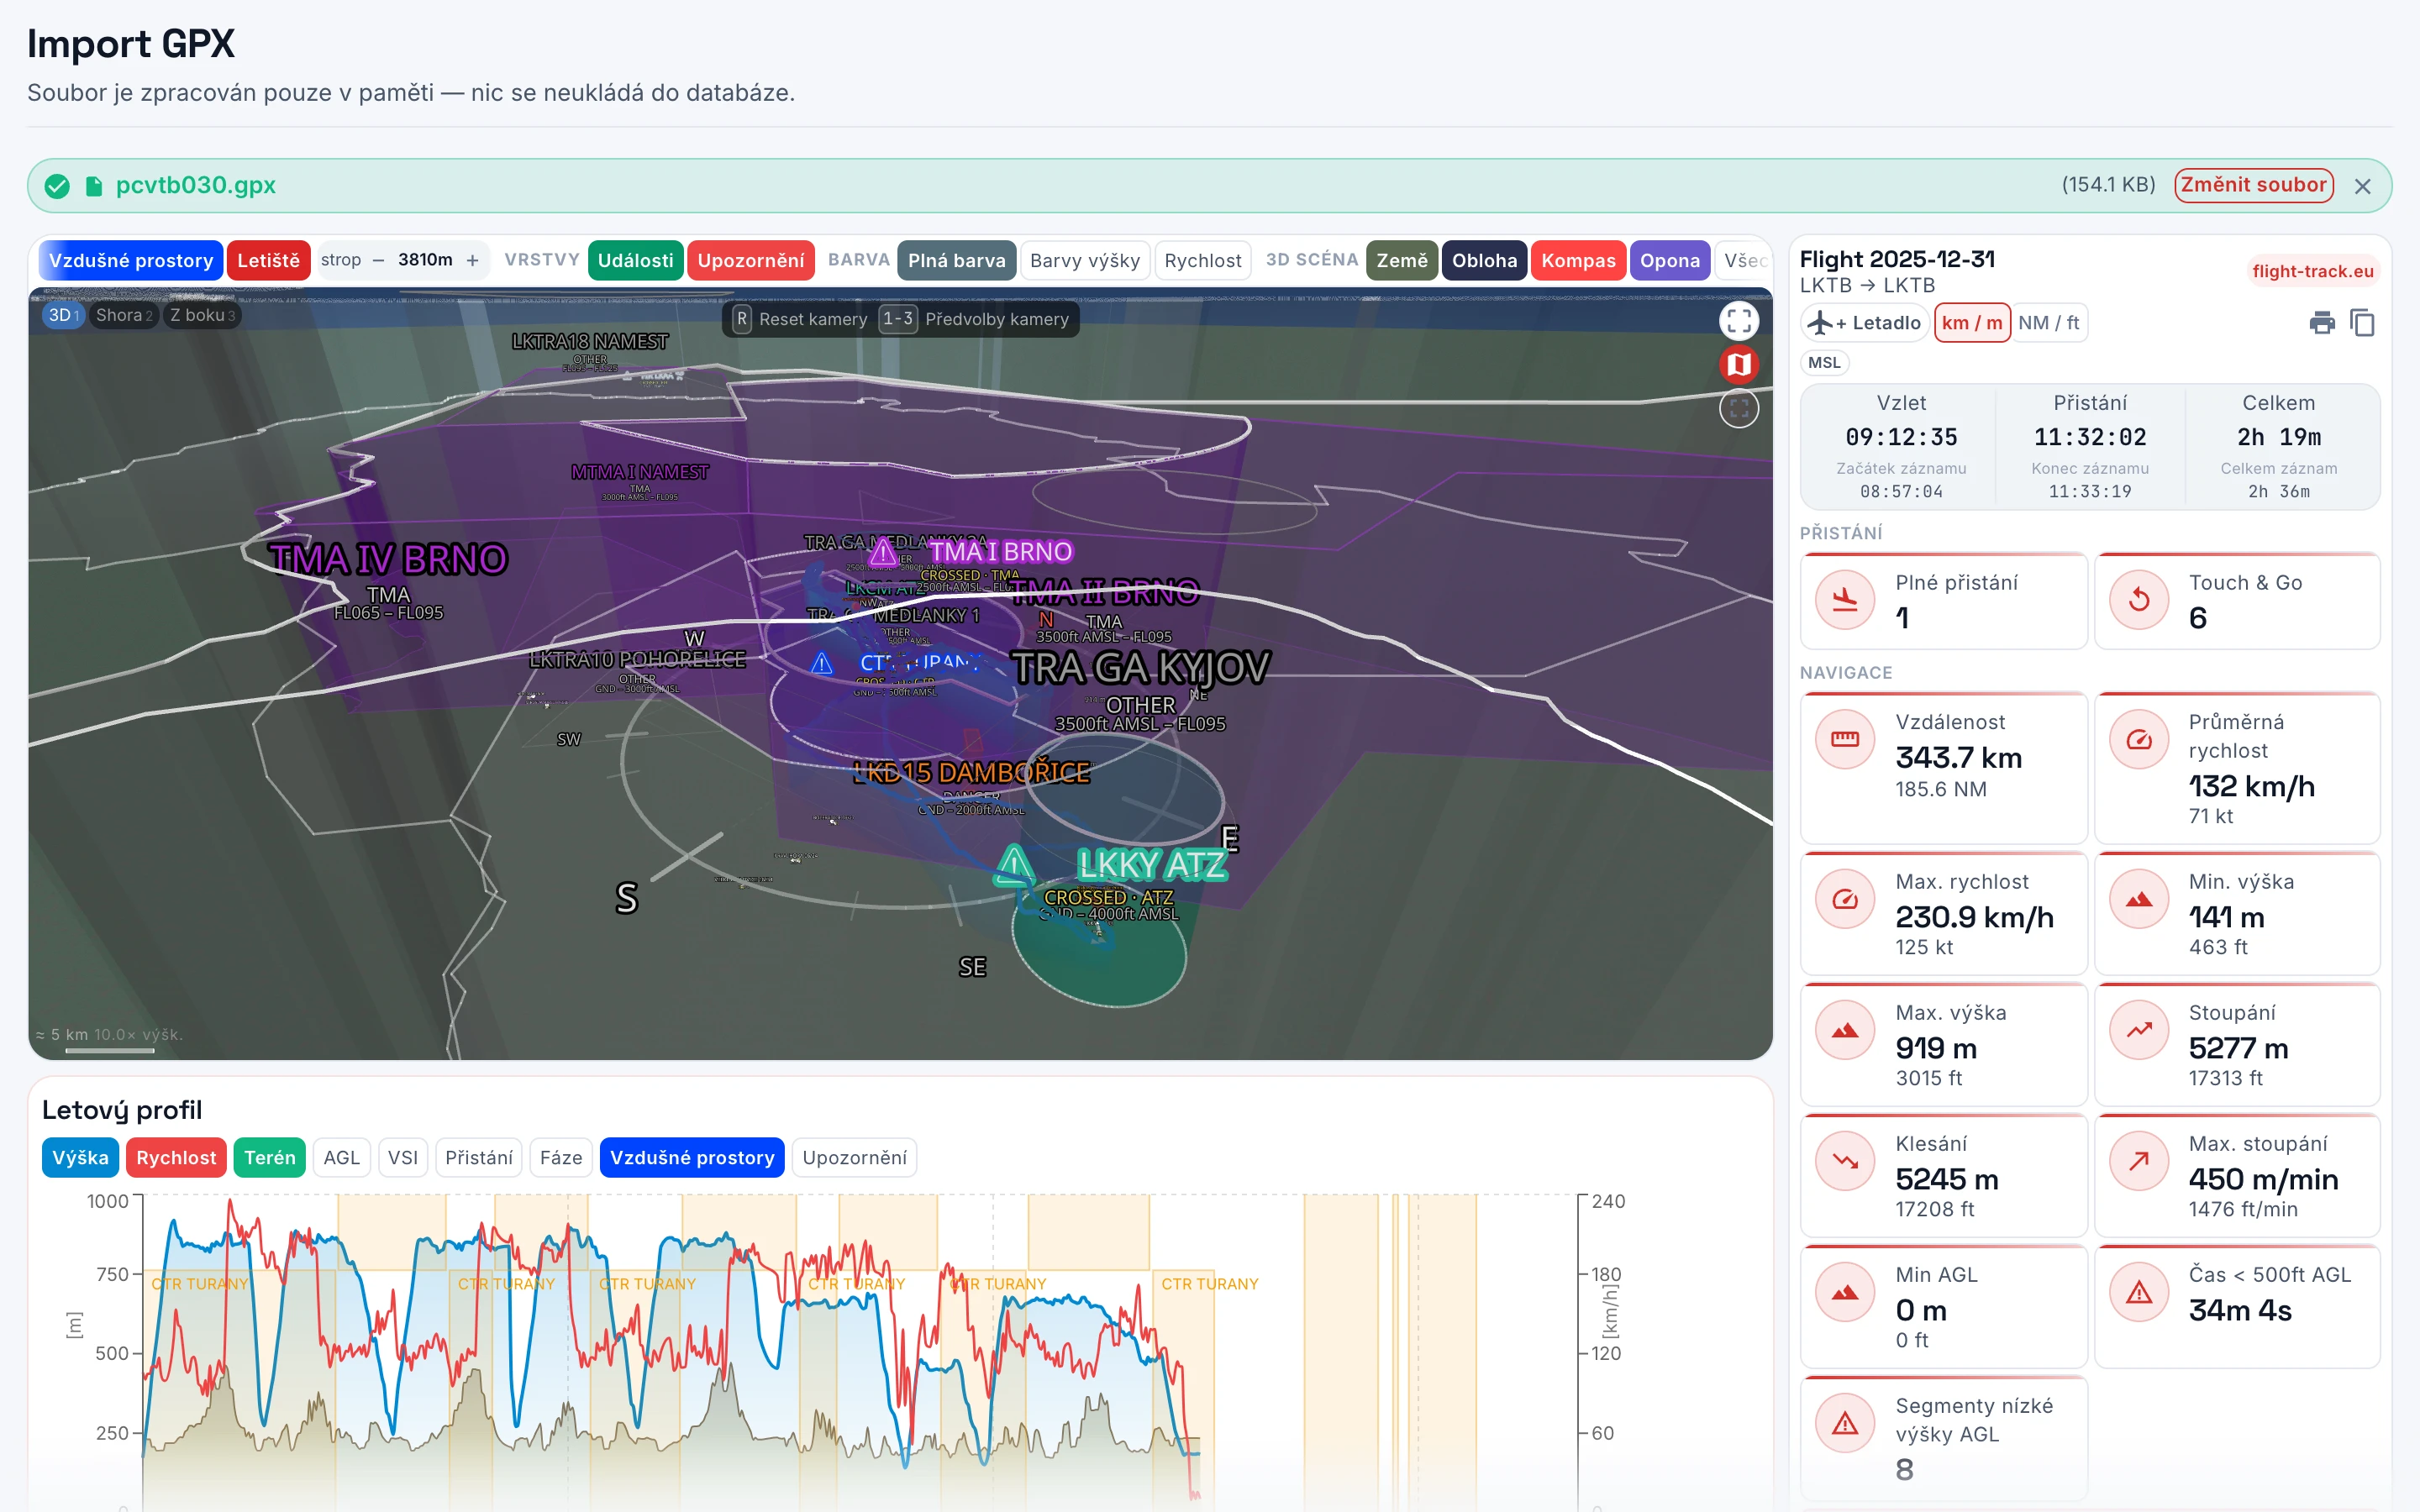Image resolution: width=2420 pixels, height=1512 pixels.
Task: Increase strop ceiling with plus button
Action: point(472,261)
